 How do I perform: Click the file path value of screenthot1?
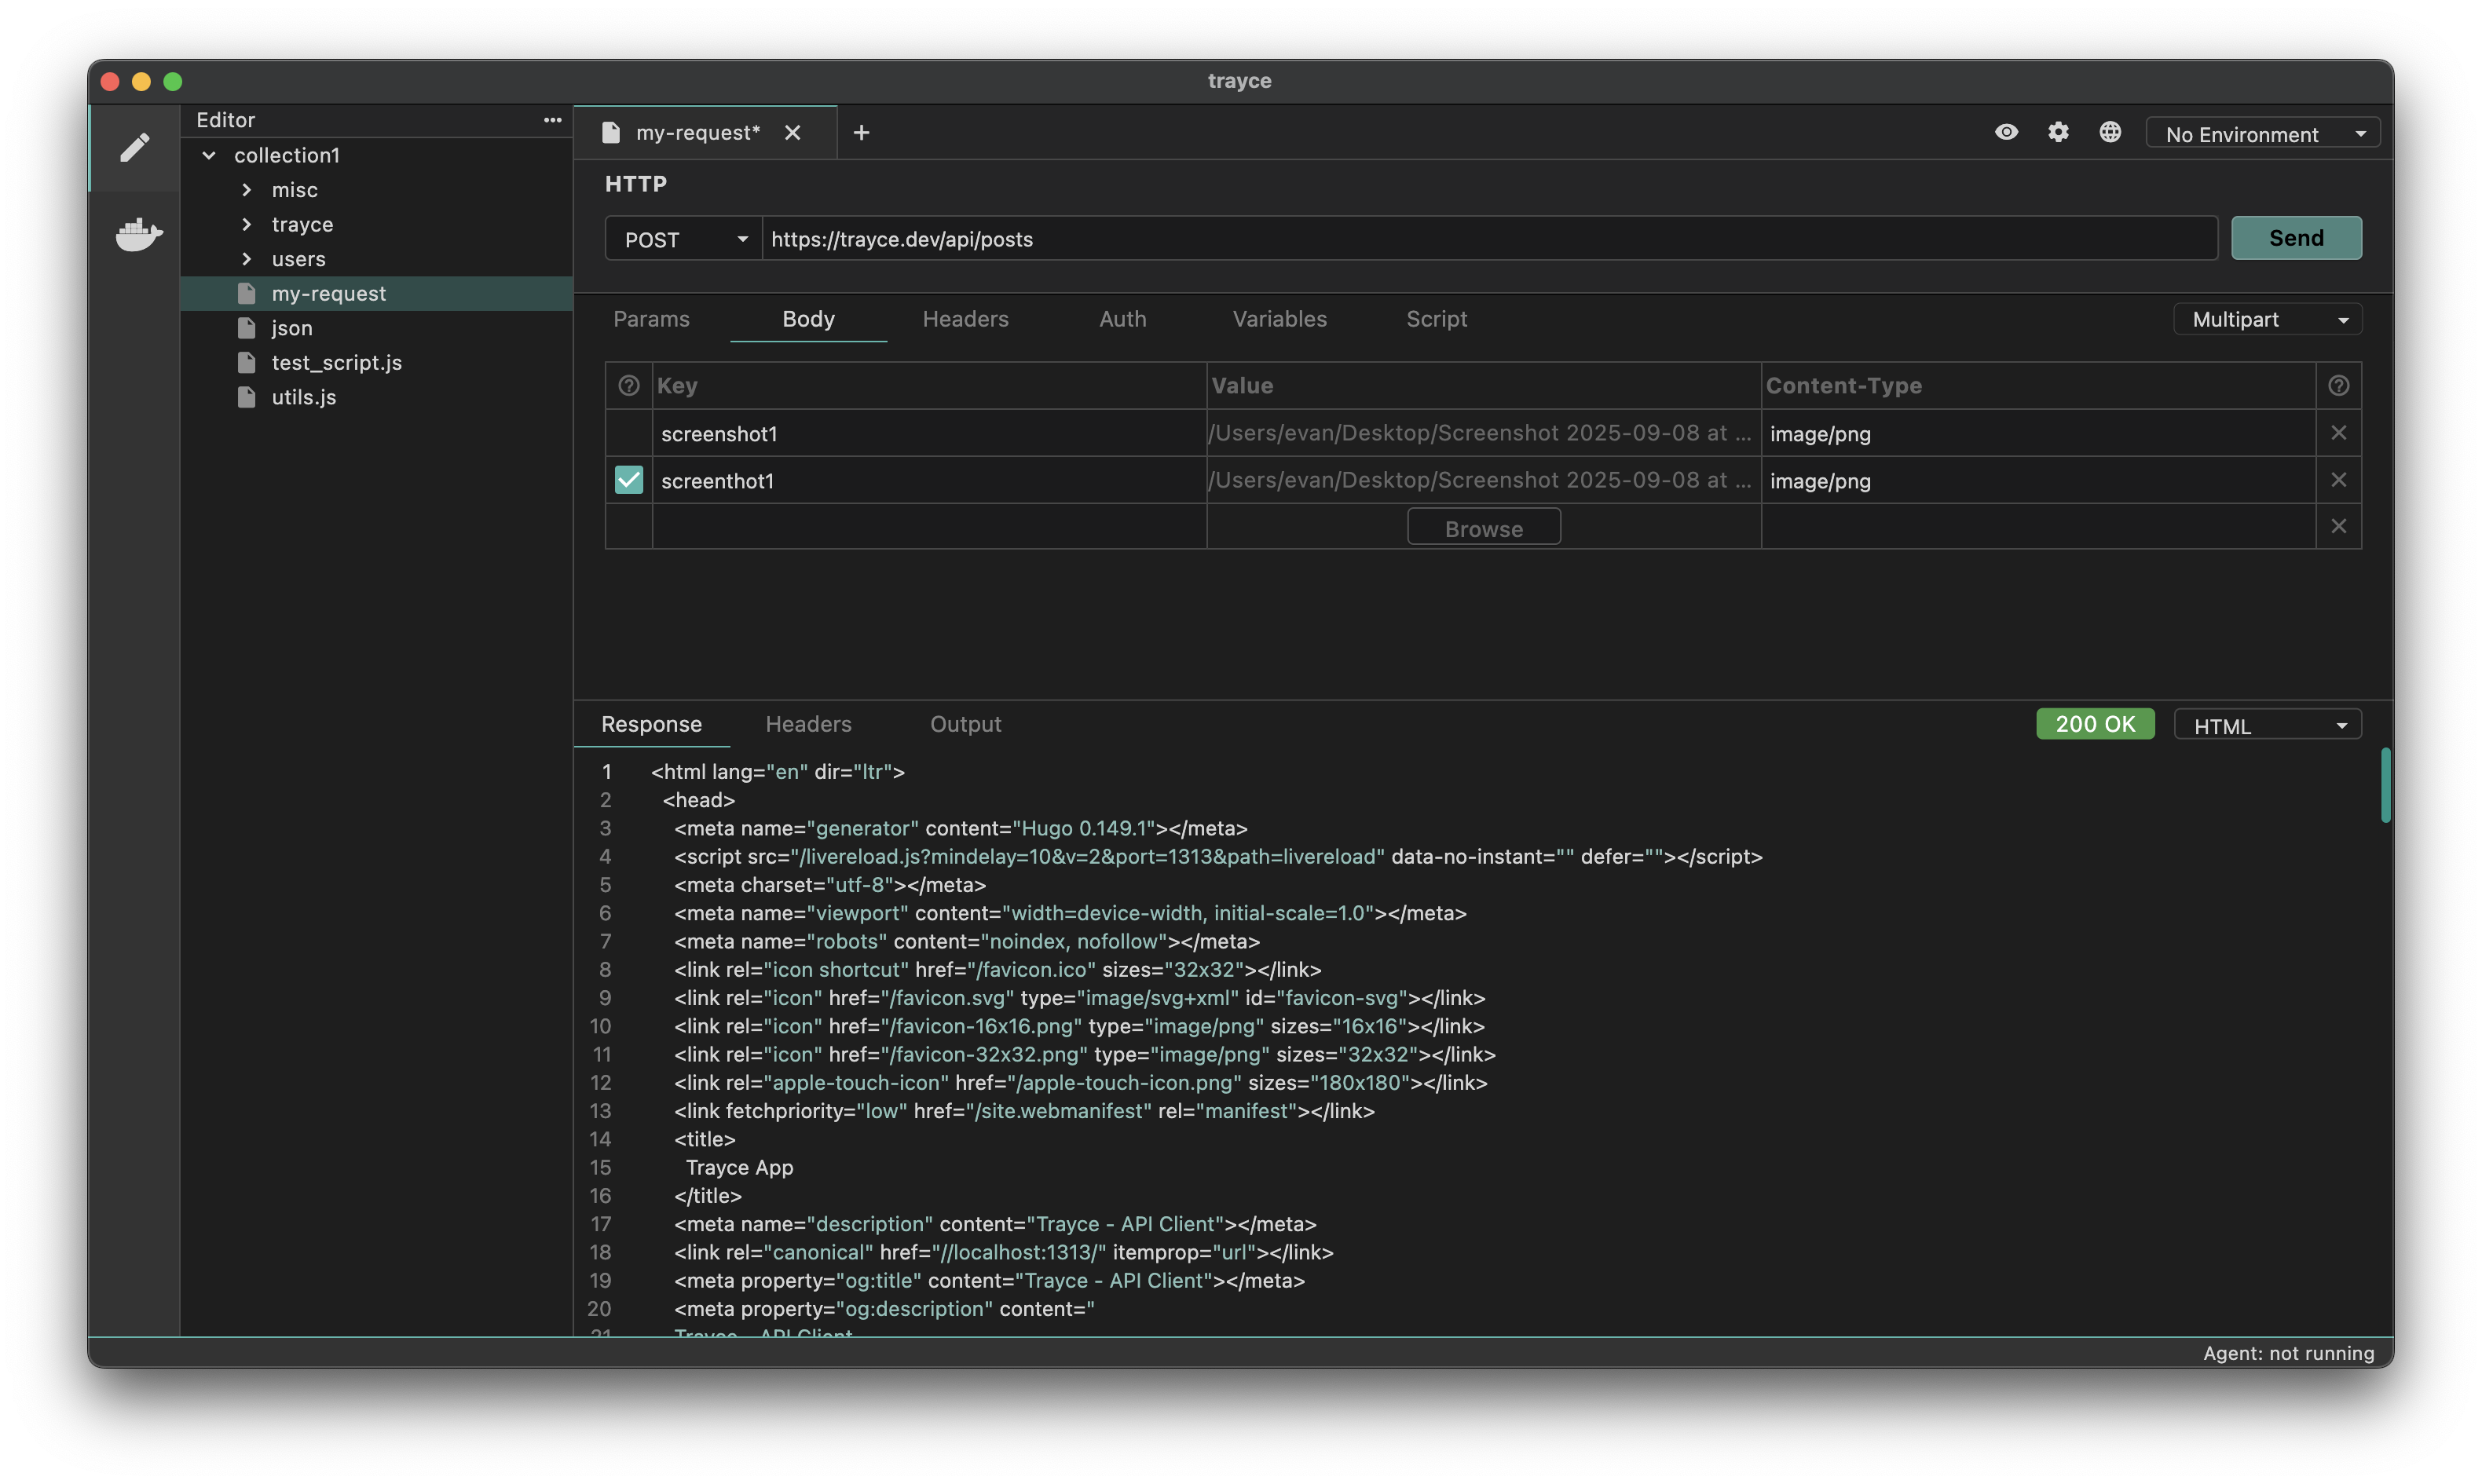coord(1483,480)
